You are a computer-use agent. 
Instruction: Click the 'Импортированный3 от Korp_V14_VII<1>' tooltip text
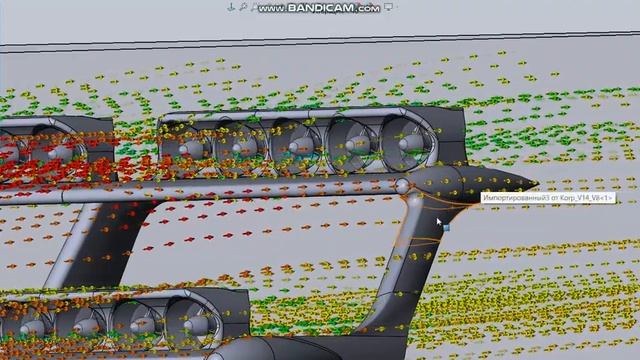[x=548, y=198]
